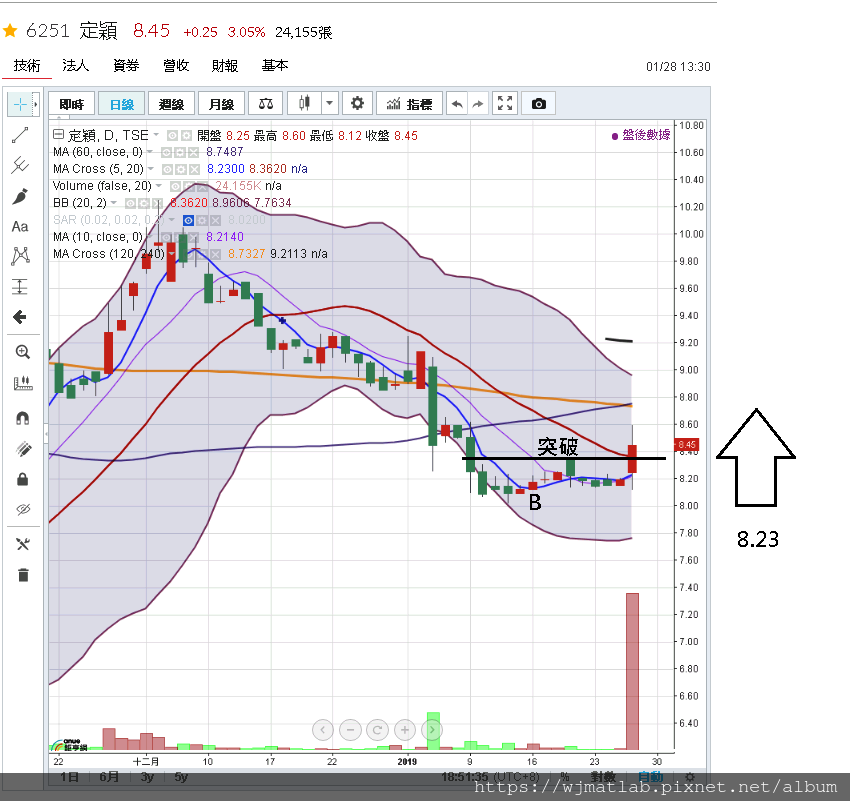Click the candlestick chart style icon
850x801 pixels.
(305, 104)
